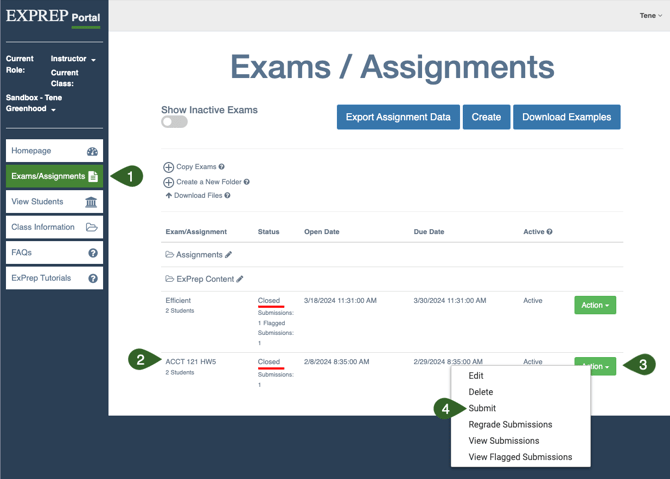This screenshot has width=670, height=479.
Task: Choose View Submissions from the Action menu
Action: pyautogui.click(x=504, y=441)
